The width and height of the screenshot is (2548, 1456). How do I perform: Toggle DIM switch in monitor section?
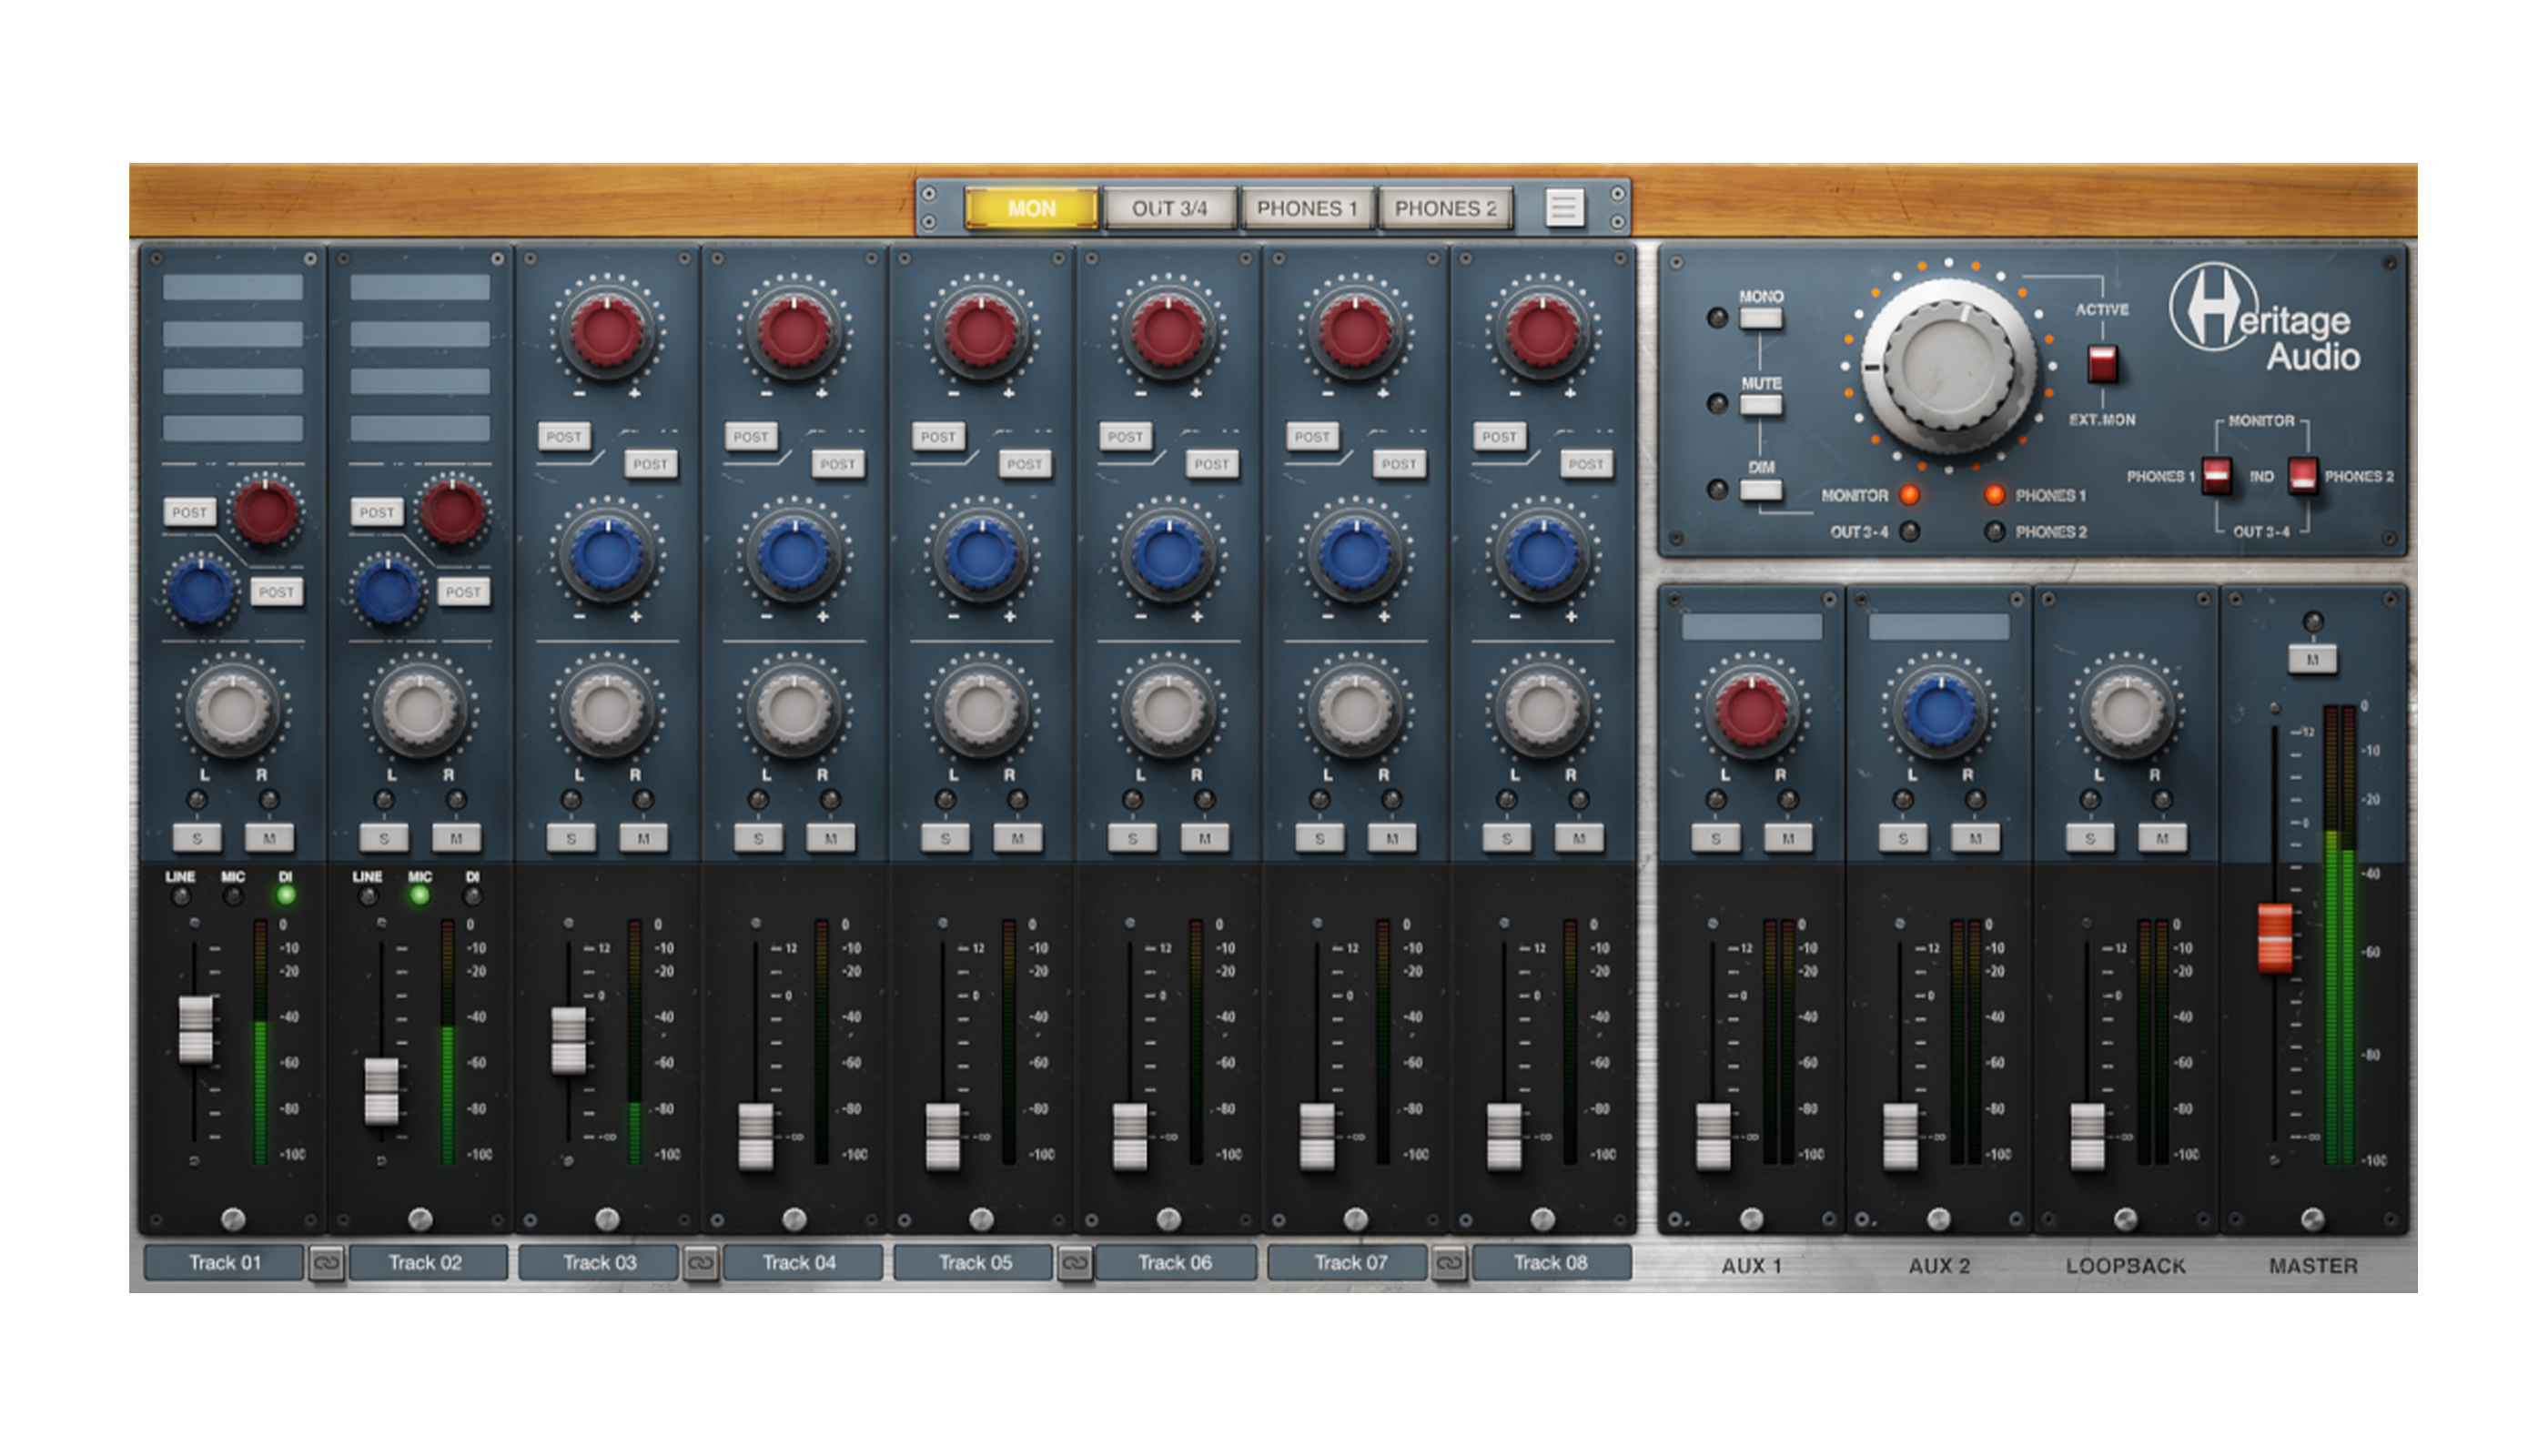1760,490
